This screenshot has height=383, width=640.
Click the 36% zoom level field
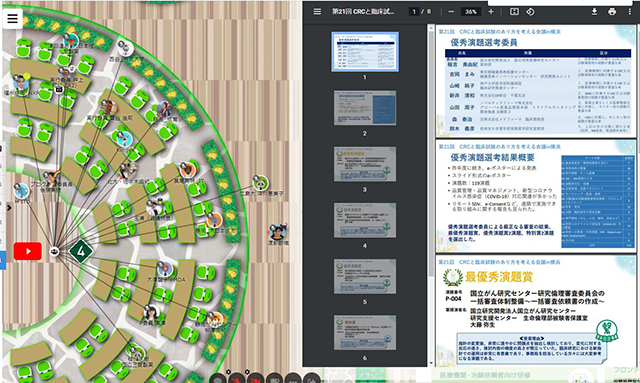[x=471, y=11]
